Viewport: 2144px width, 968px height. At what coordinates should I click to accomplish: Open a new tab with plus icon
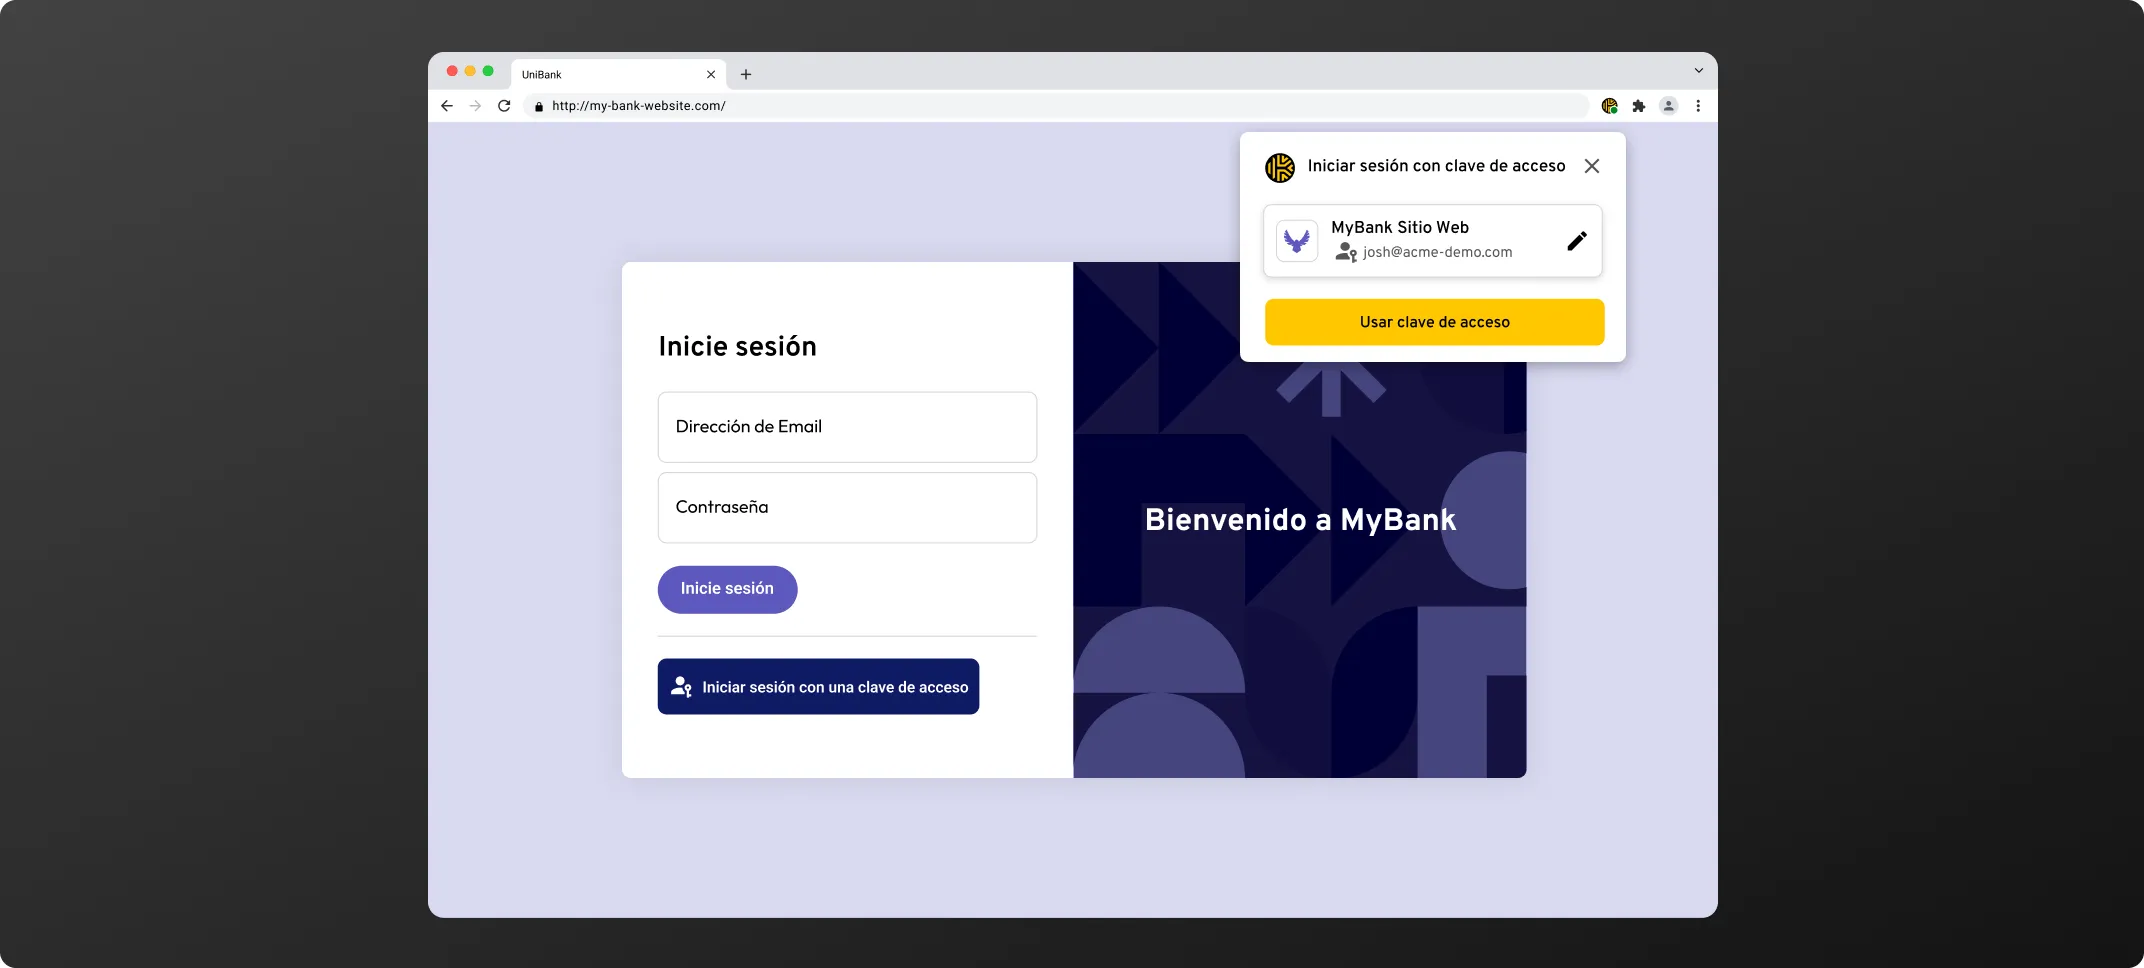tap(746, 75)
